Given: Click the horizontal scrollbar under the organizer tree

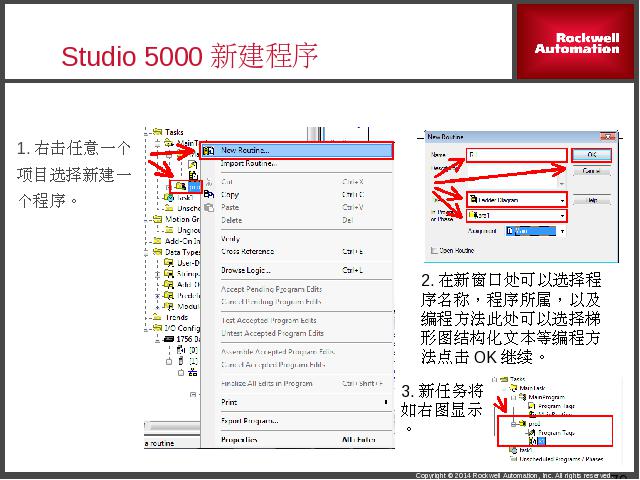Looking at the screenshot, I should point(172,426).
